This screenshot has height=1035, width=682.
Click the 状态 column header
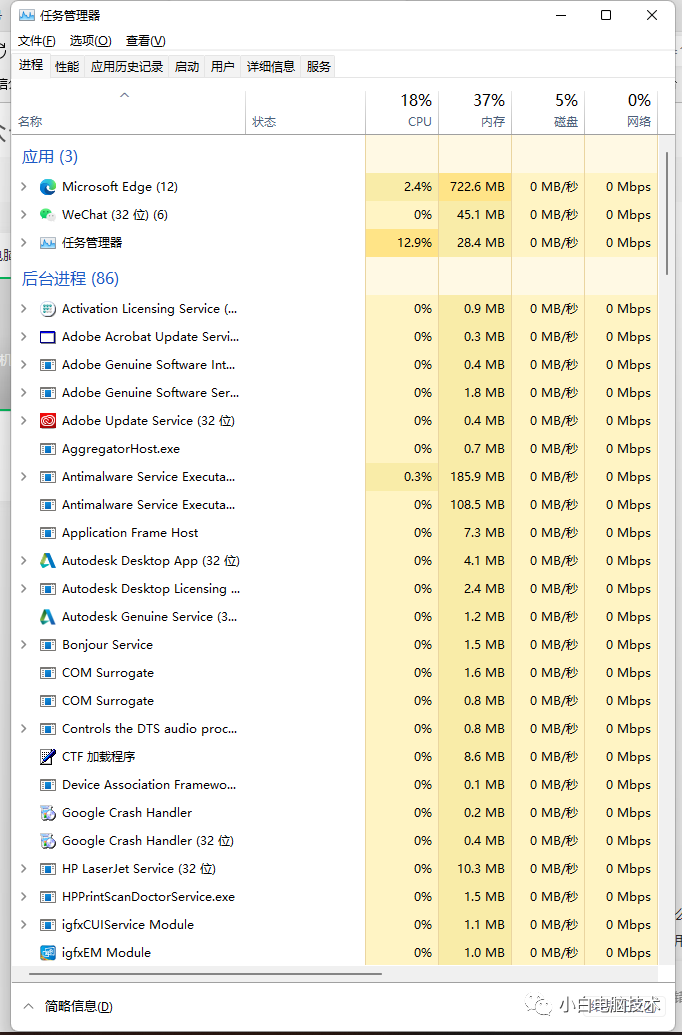(x=306, y=111)
